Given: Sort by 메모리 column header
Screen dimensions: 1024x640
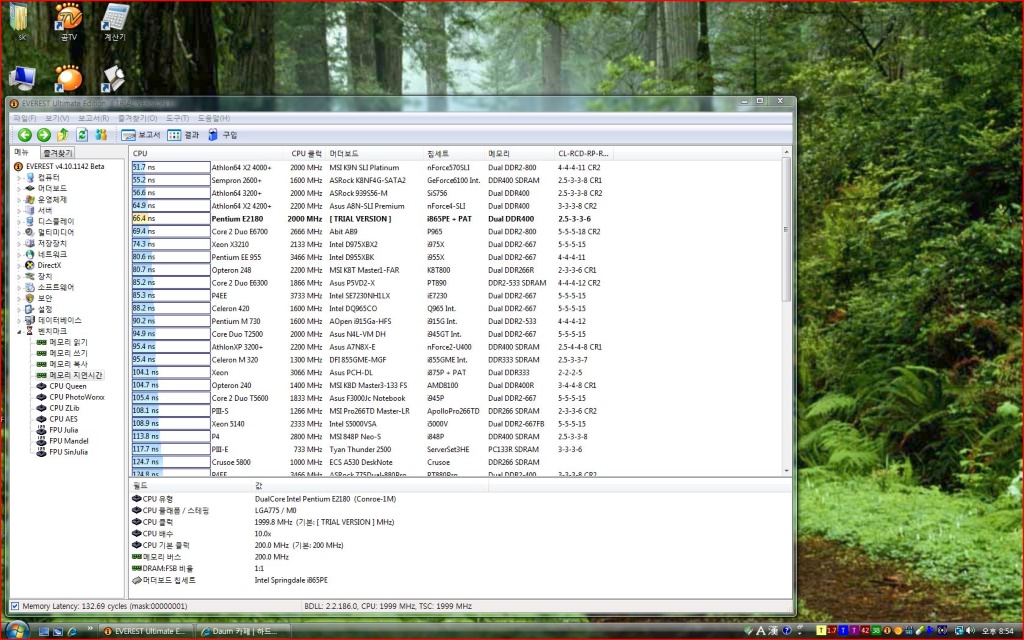Looking at the screenshot, I should 519,153.
